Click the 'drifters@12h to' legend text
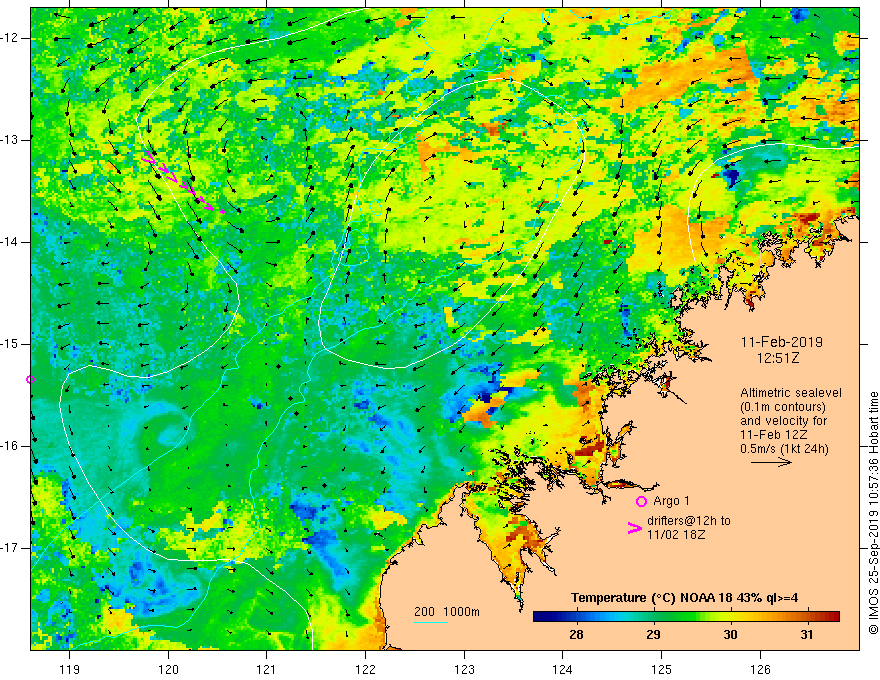Viewport: 880px width, 680px height. (689, 521)
